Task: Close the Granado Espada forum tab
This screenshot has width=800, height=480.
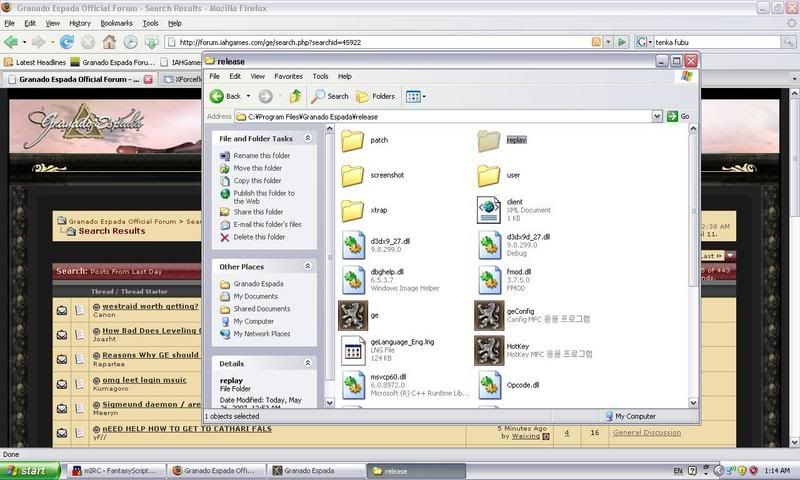Action: point(148,79)
